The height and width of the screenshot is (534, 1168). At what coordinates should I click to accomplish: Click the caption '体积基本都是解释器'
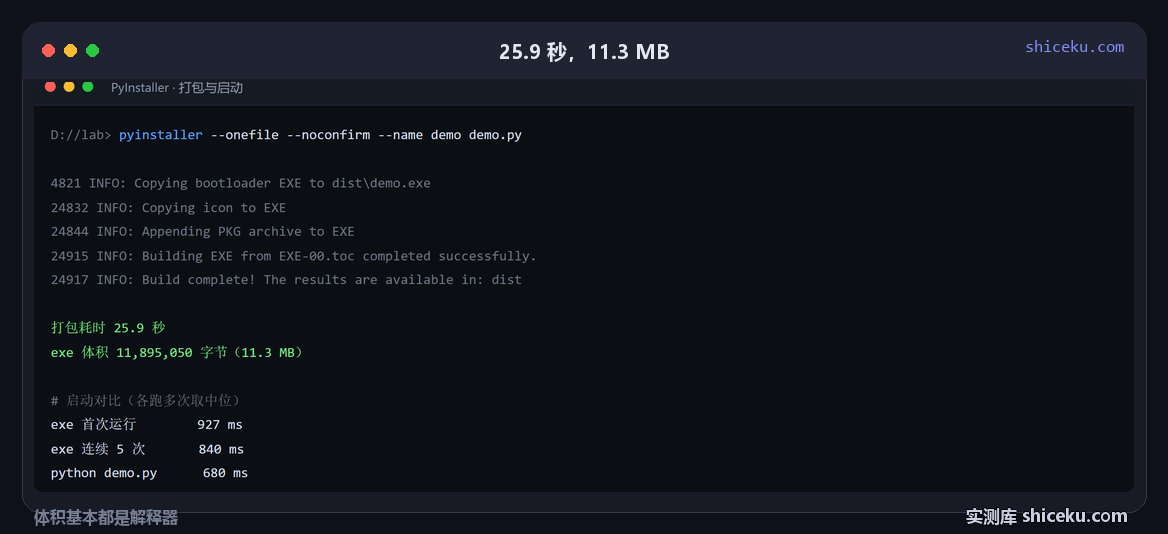tap(106, 518)
